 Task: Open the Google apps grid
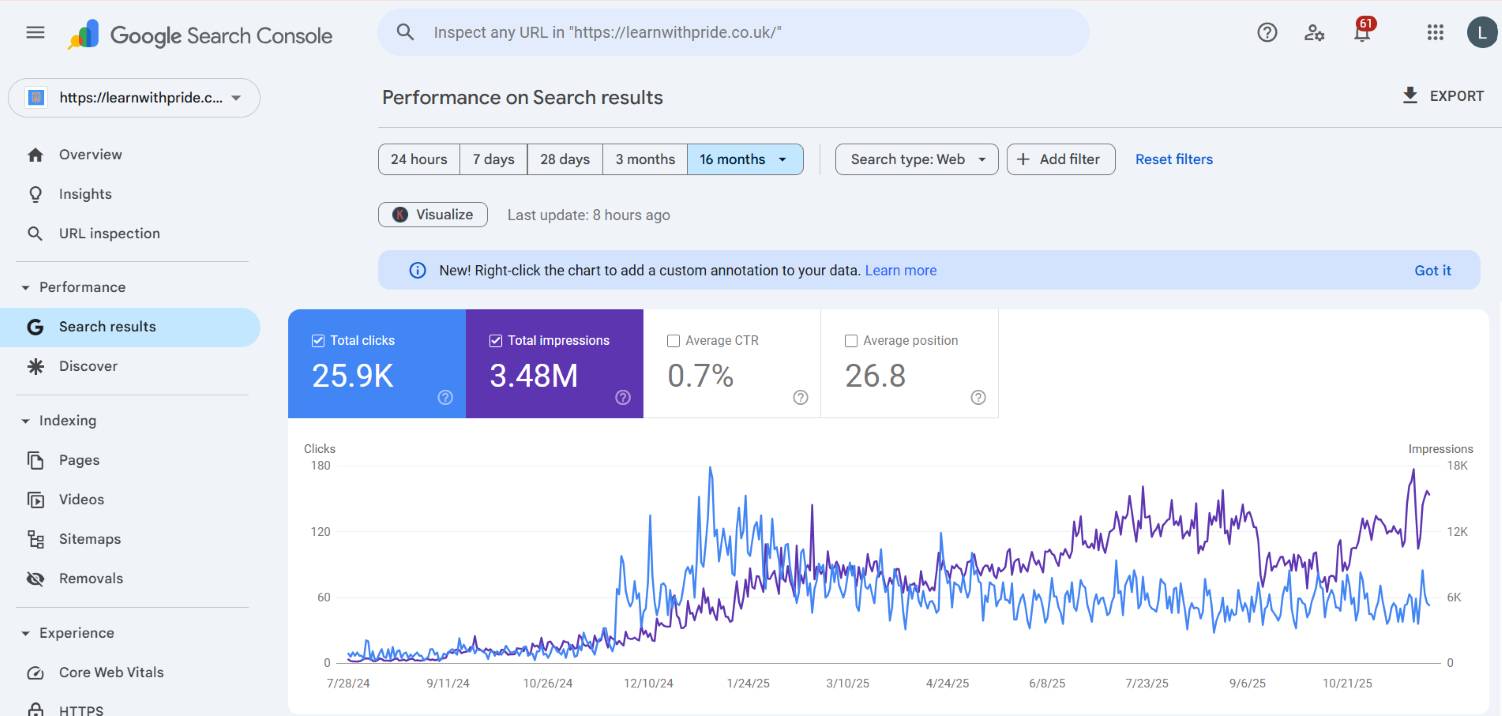point(1435,32)
